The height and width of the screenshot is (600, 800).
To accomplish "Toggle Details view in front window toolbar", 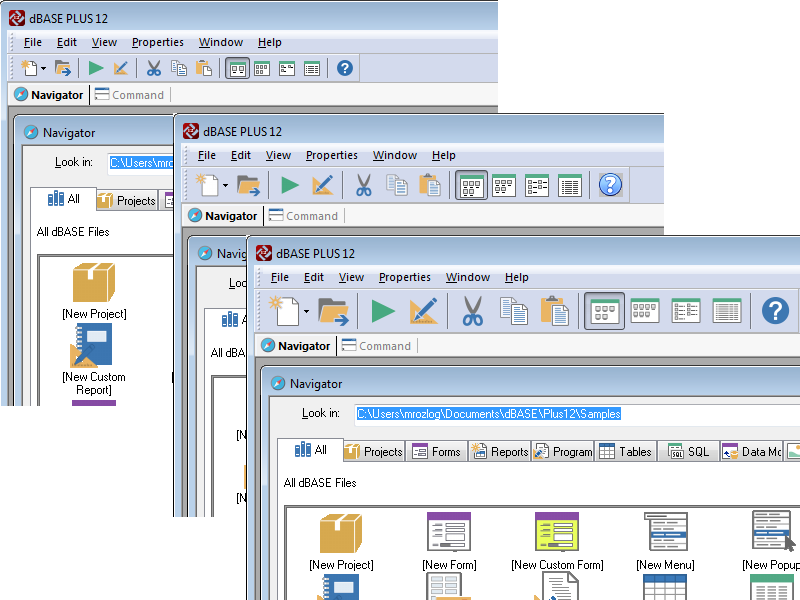I will coord(727,311).
